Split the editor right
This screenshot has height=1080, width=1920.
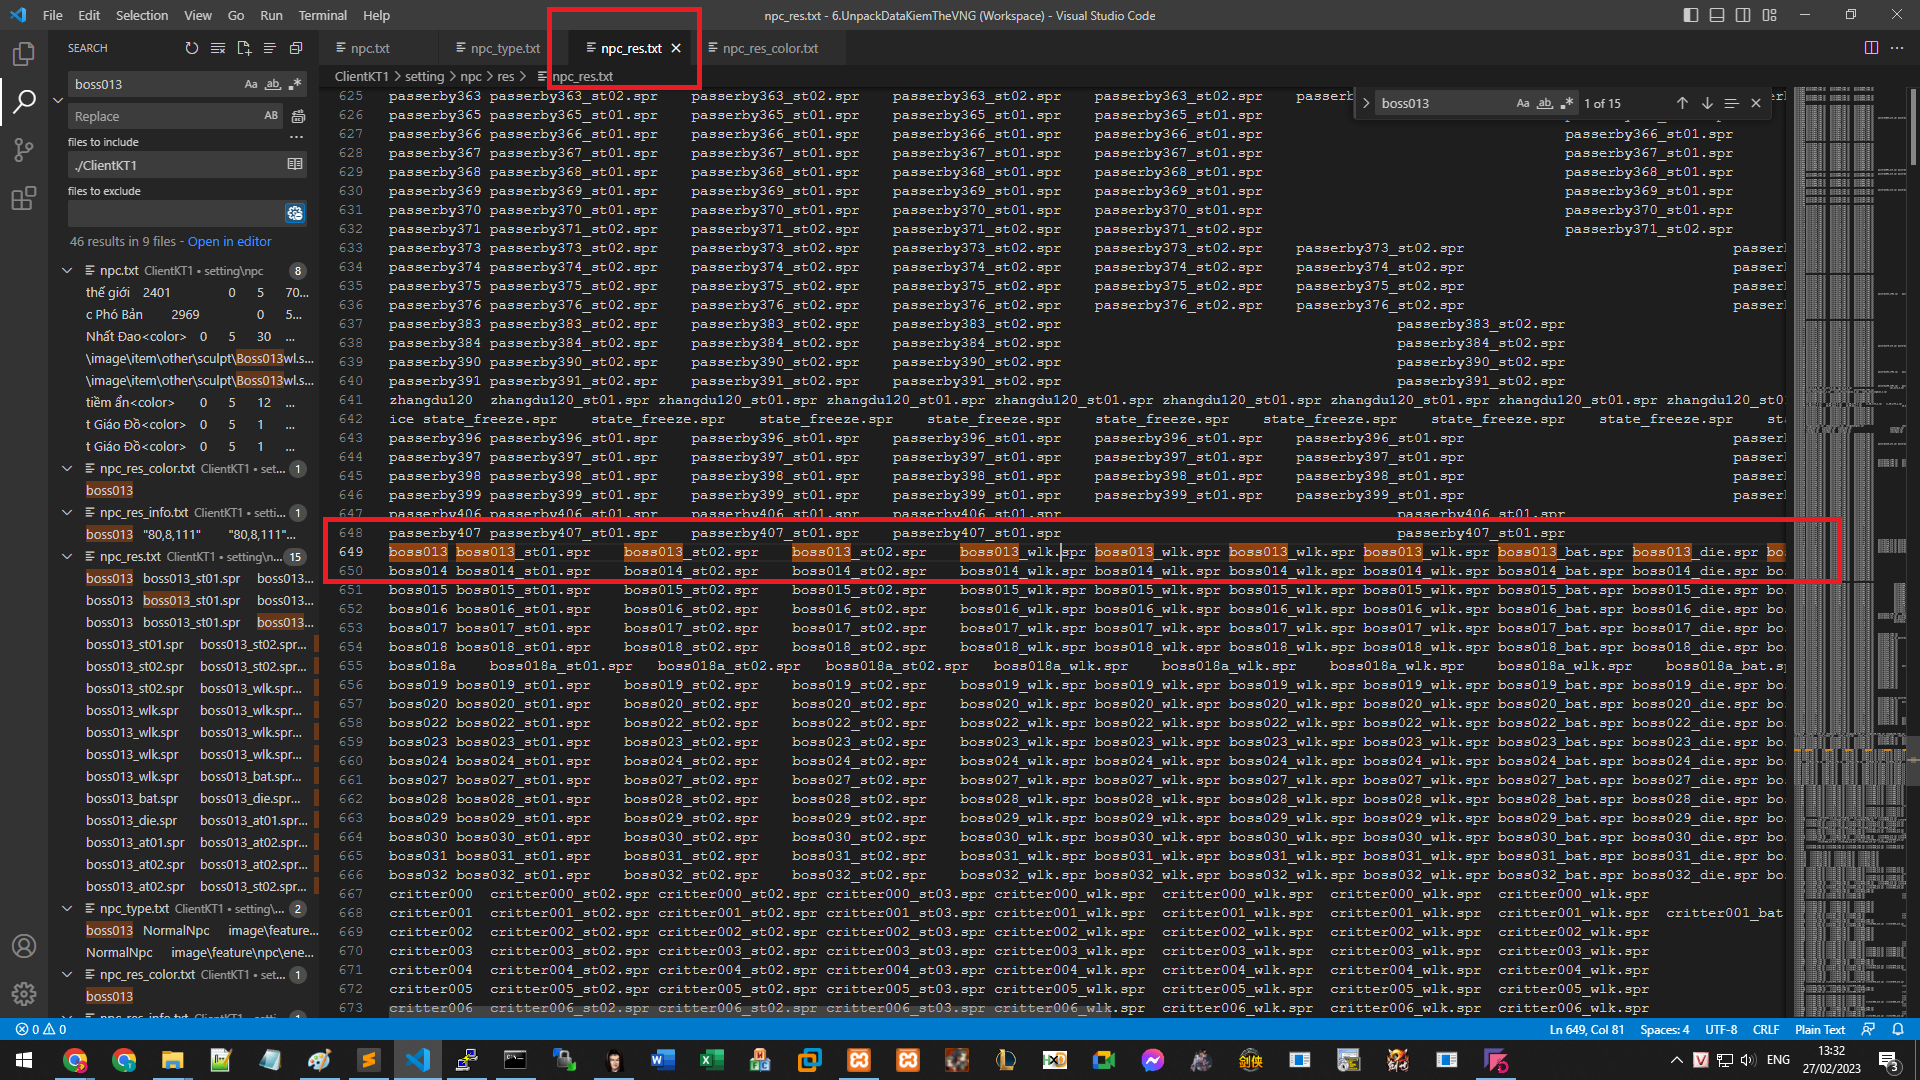1871,48
